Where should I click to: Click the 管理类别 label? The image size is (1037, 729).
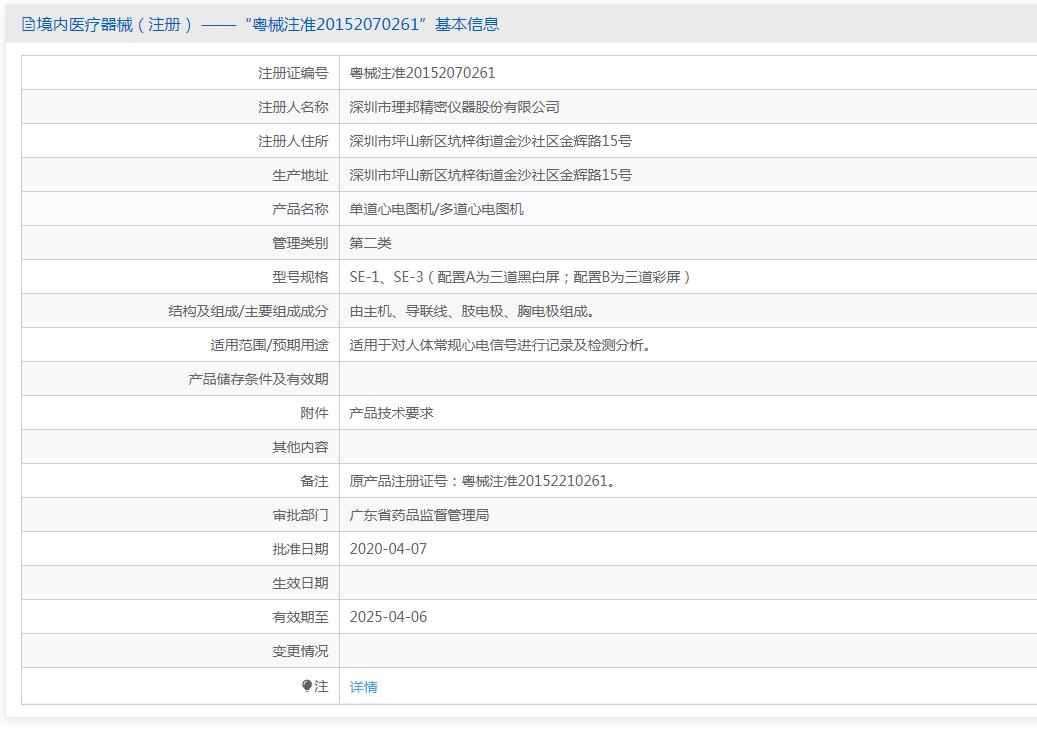pyautogui.click(x=300, y=243)
